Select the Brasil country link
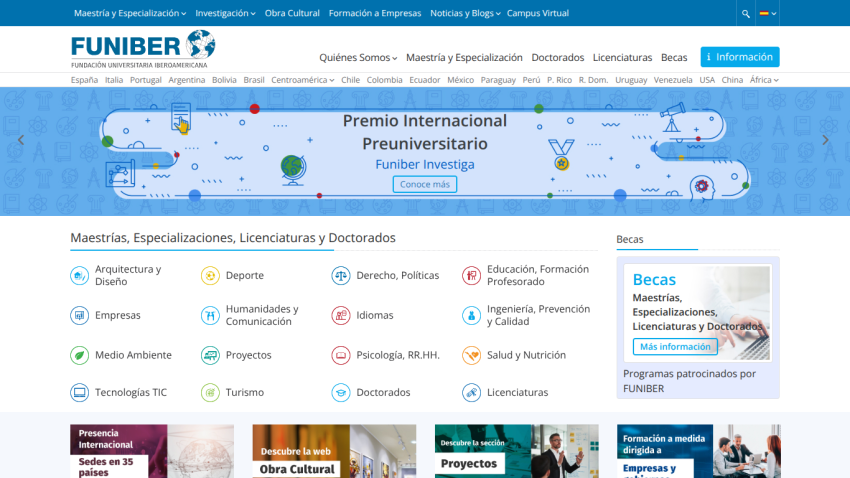 click(254, 80)
